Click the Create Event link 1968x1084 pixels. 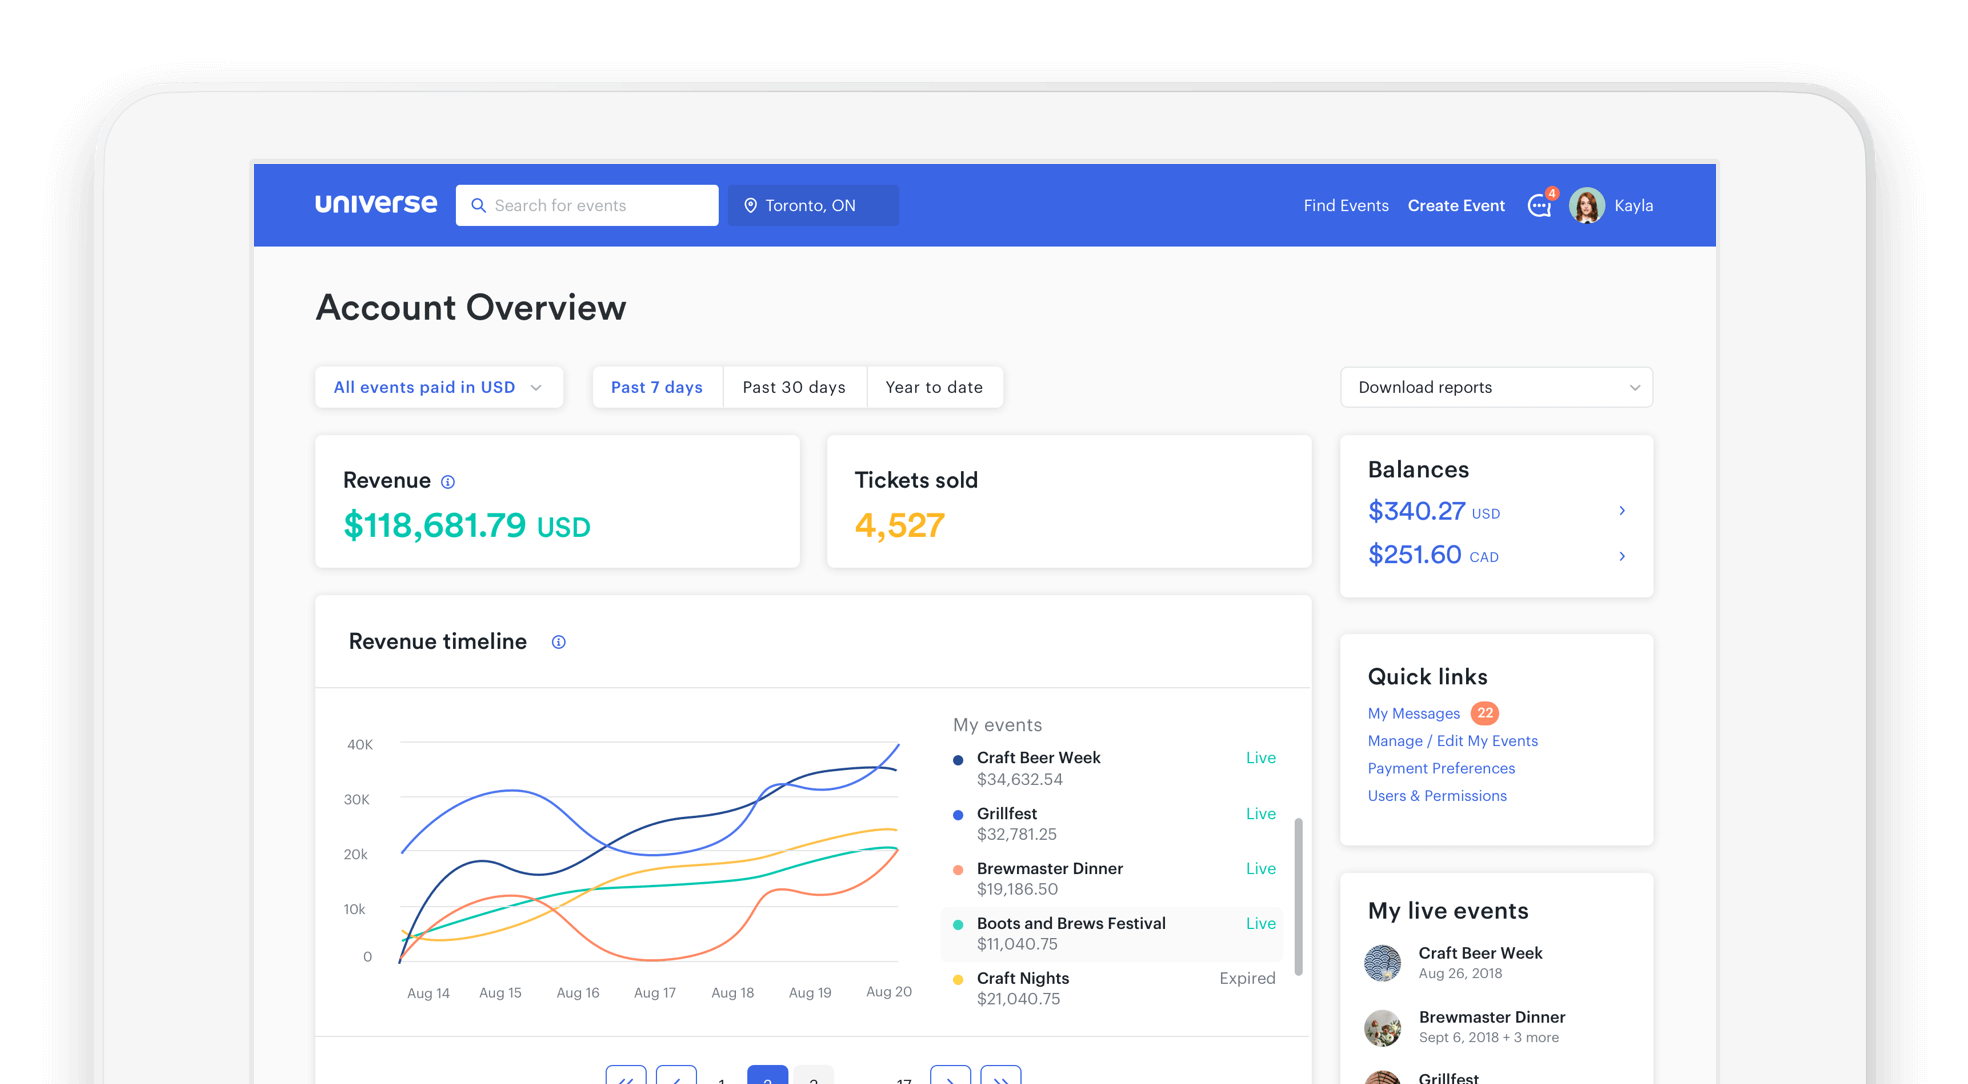(1456, 205)
